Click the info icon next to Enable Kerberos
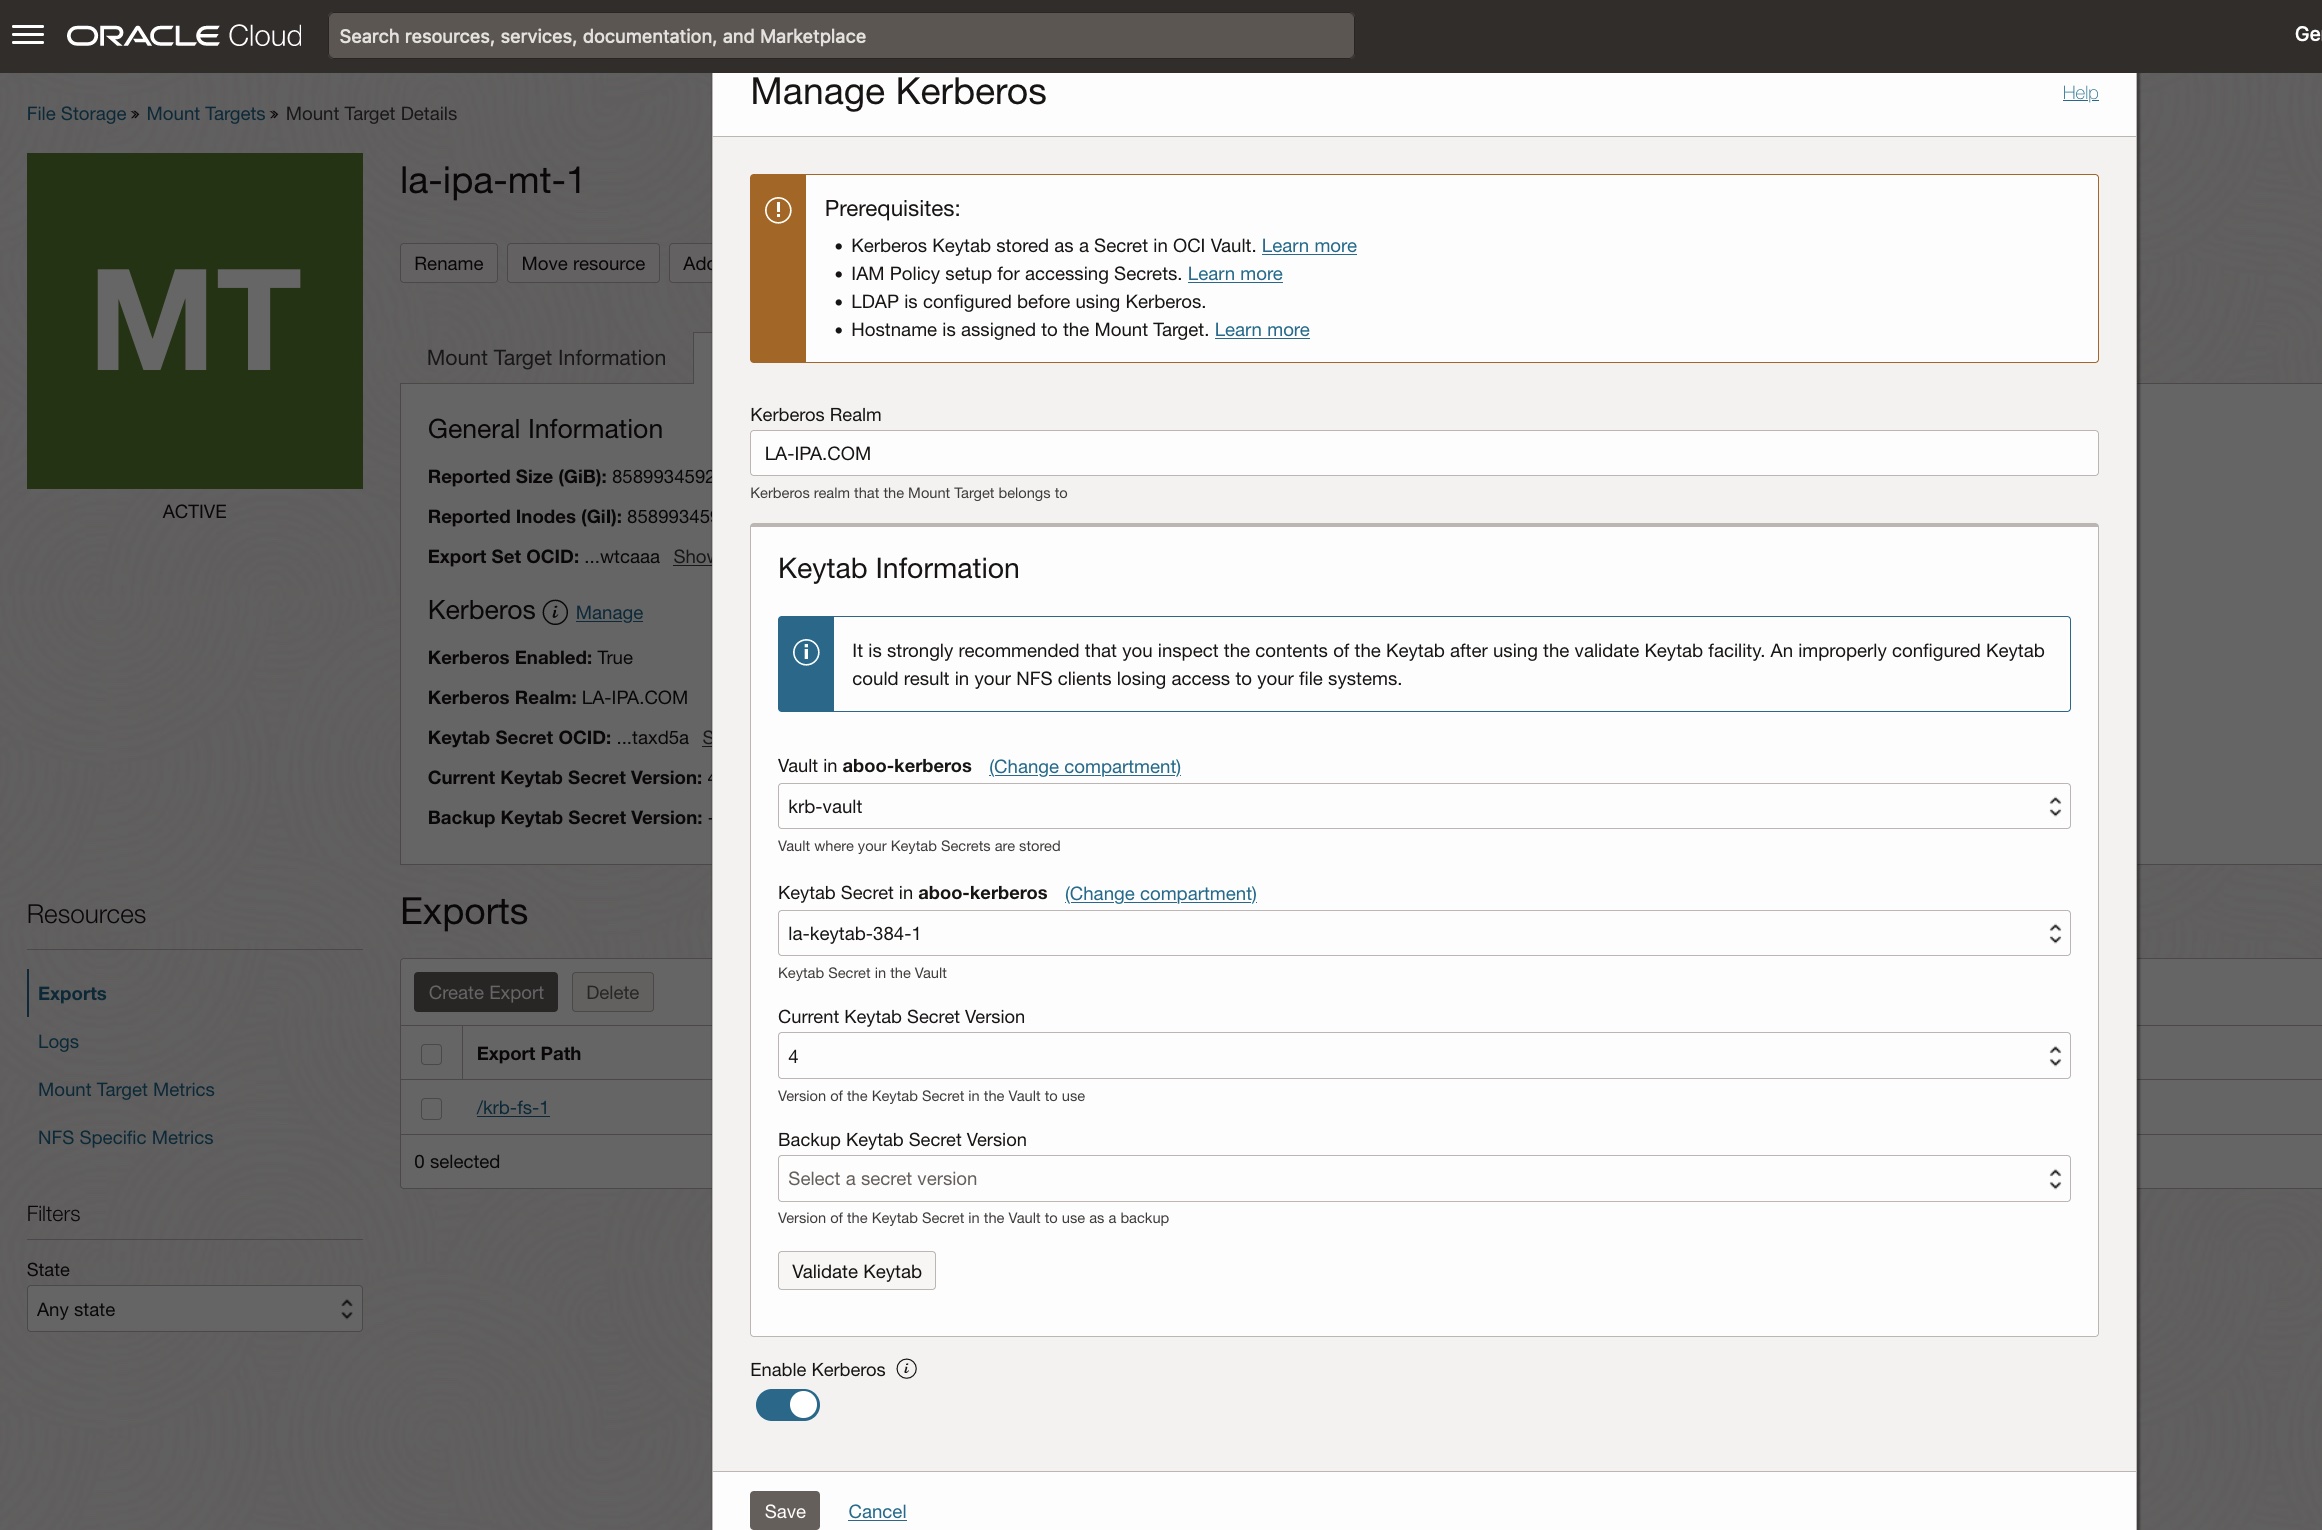The height and width of the screenshot is (1530, 2322). [x=906, y=1369]
